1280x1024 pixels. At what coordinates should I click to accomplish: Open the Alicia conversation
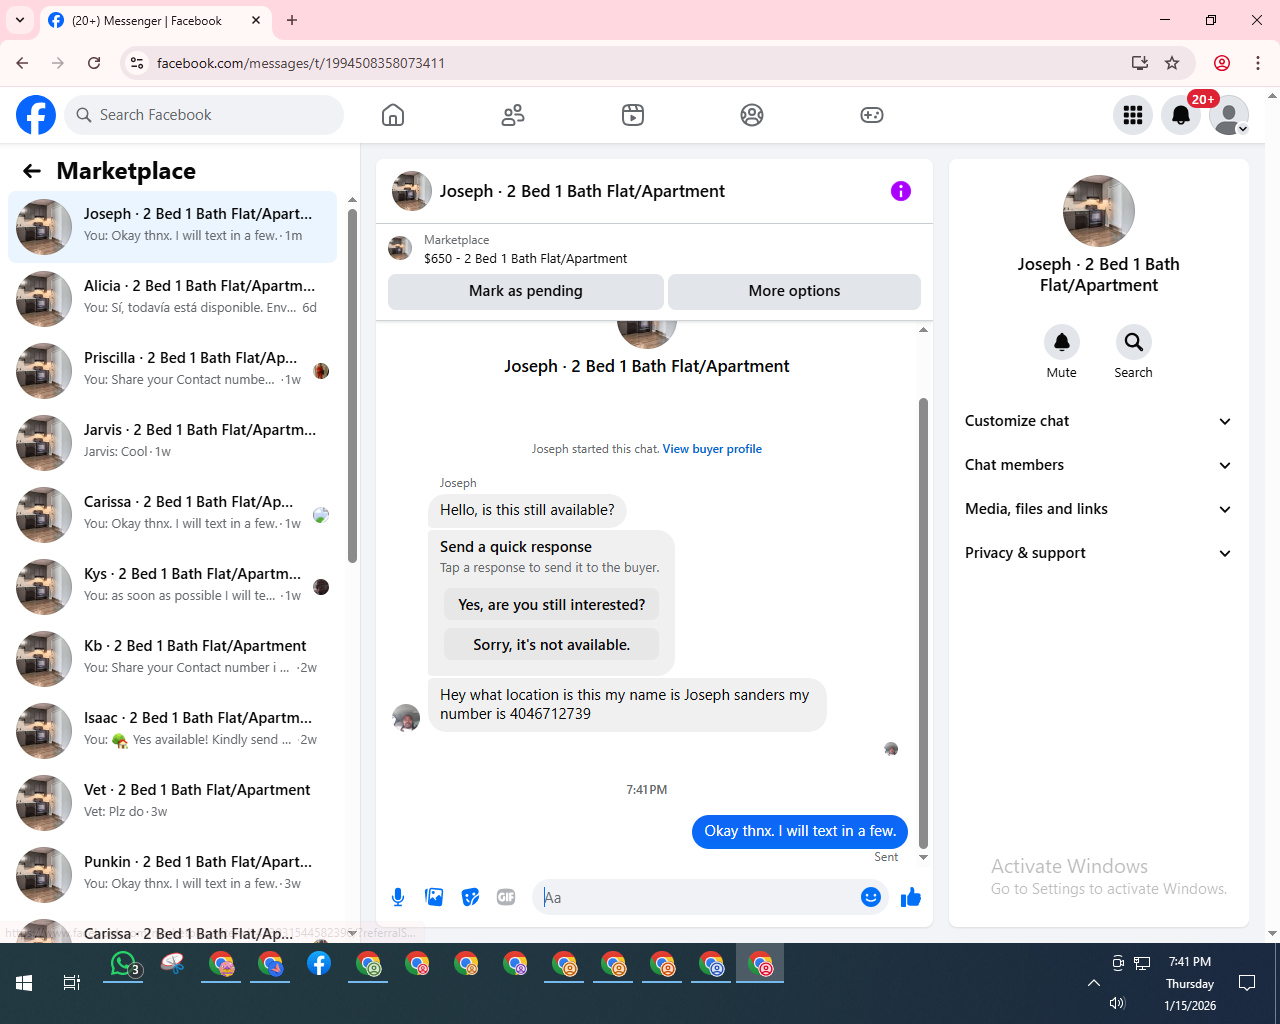pos(172,299)
